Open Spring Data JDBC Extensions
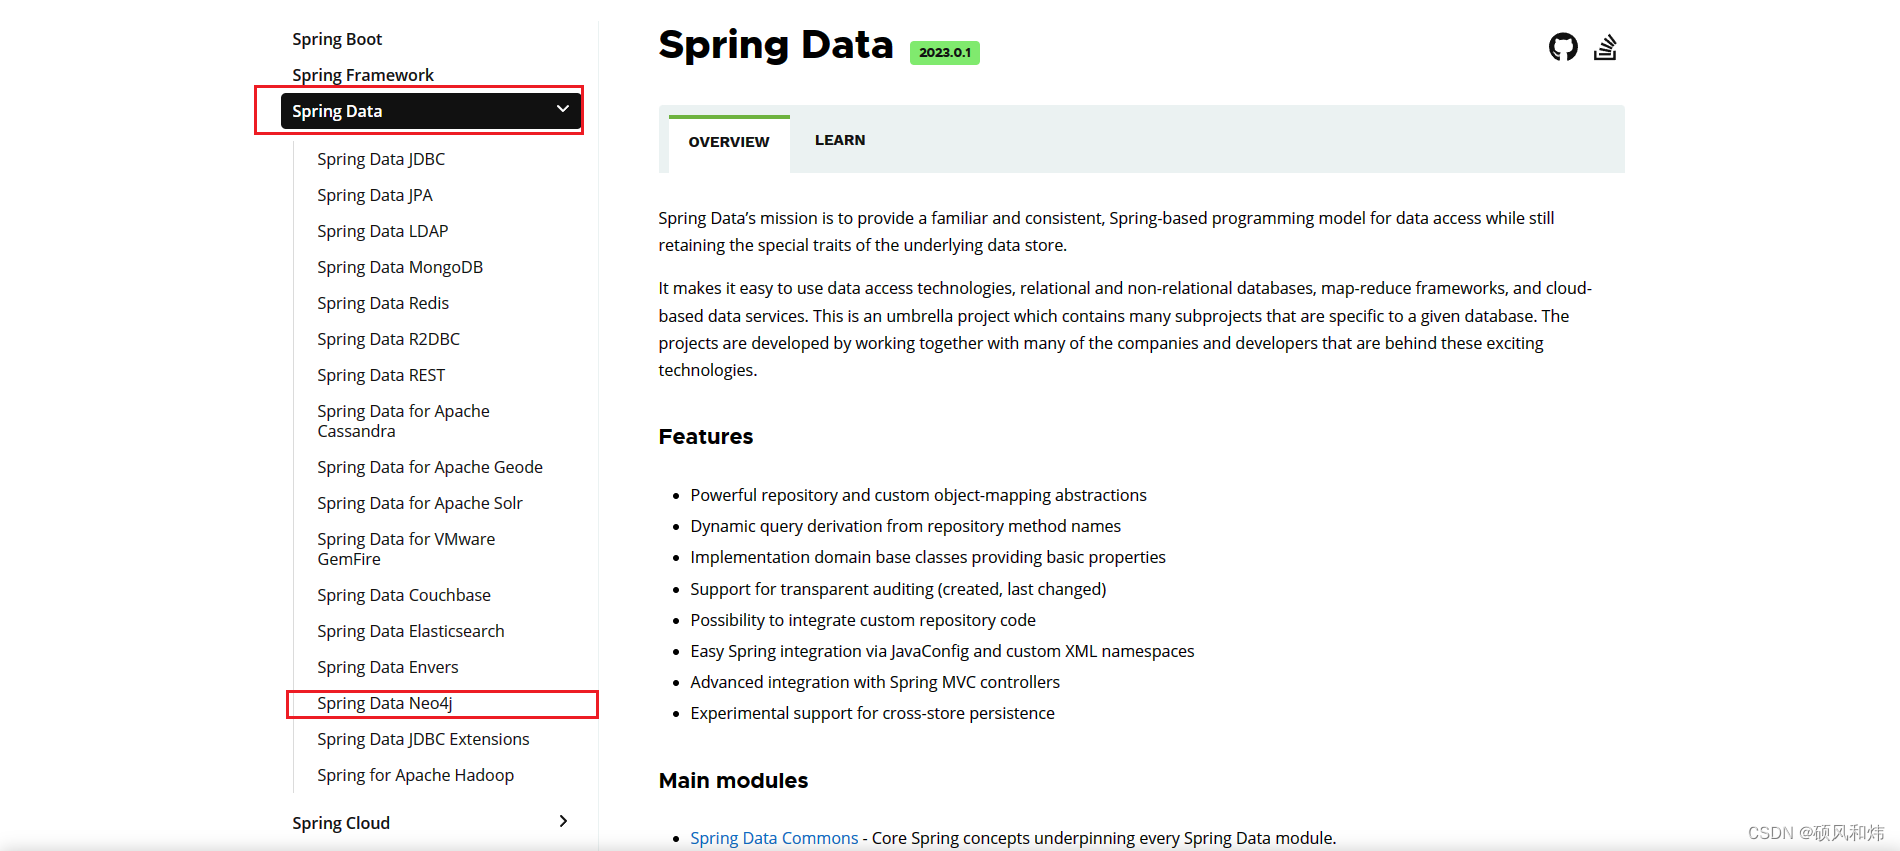The image size is (1900, 851). [x=423, y=739]
